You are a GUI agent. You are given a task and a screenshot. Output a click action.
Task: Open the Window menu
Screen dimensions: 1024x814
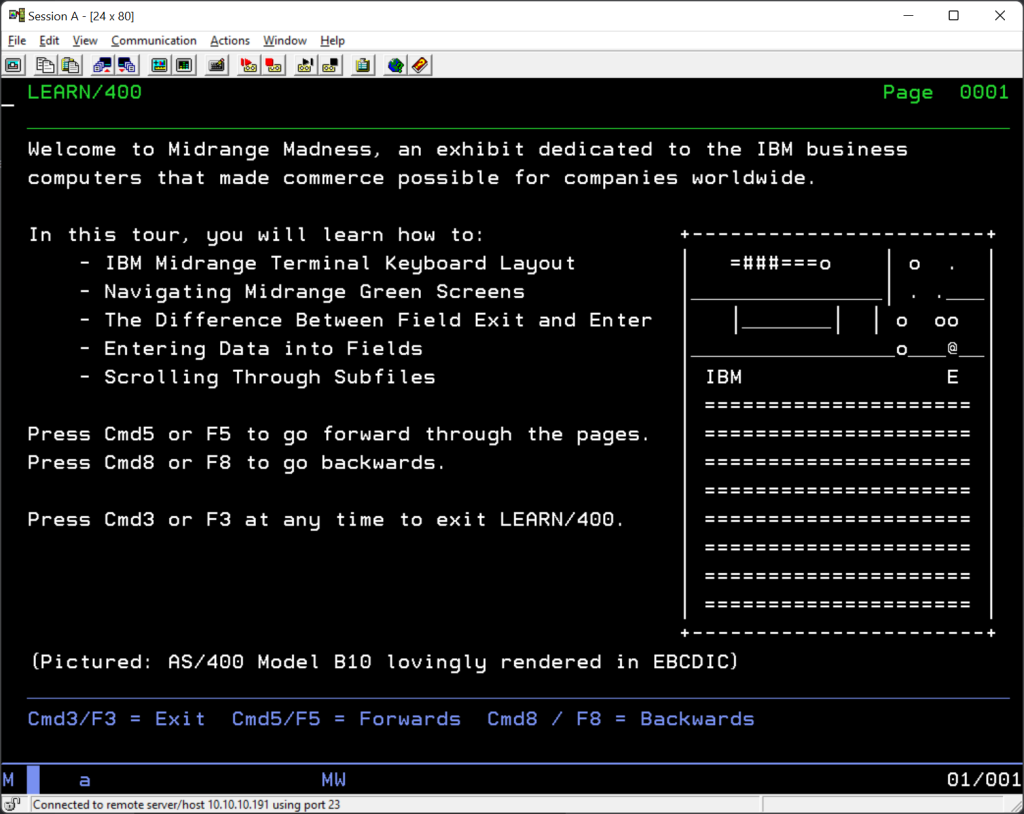[x=285, y=41]
